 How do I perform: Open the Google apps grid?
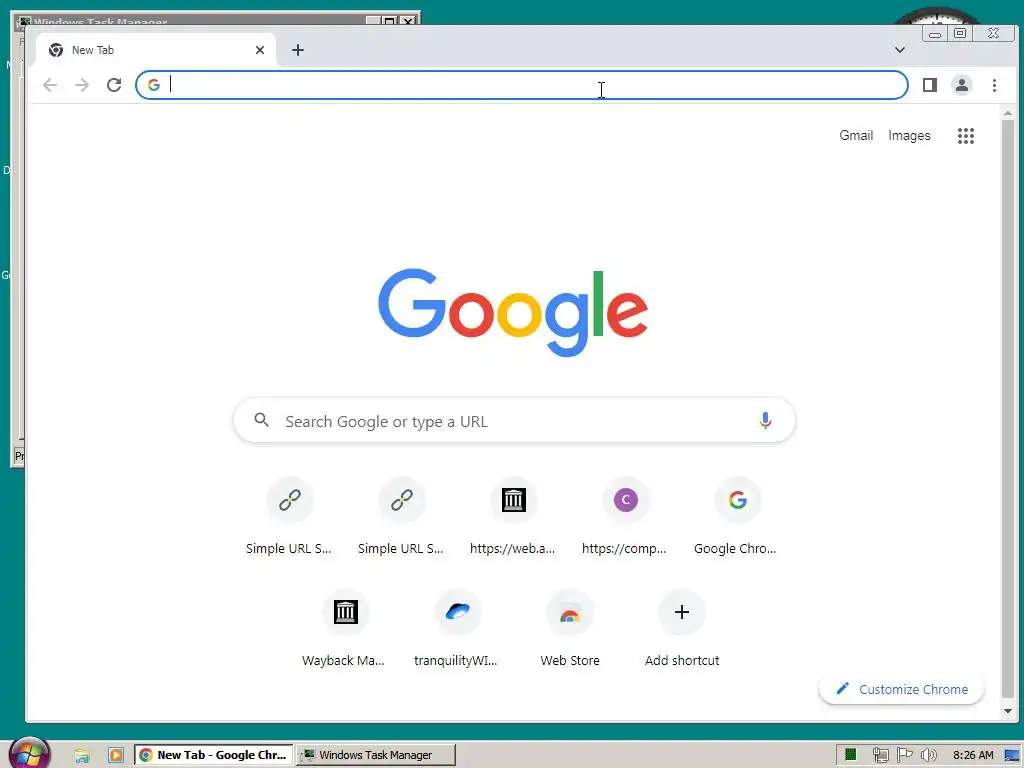966,135
